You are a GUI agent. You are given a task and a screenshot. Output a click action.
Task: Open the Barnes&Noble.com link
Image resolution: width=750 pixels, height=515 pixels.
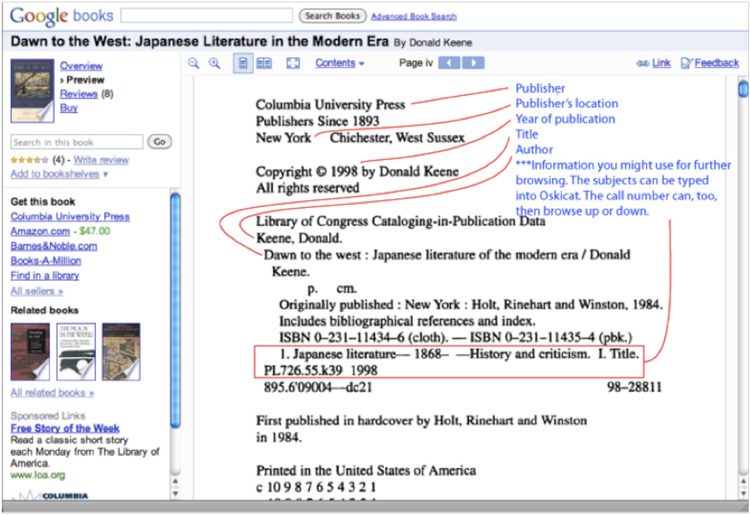click(54, 246)
